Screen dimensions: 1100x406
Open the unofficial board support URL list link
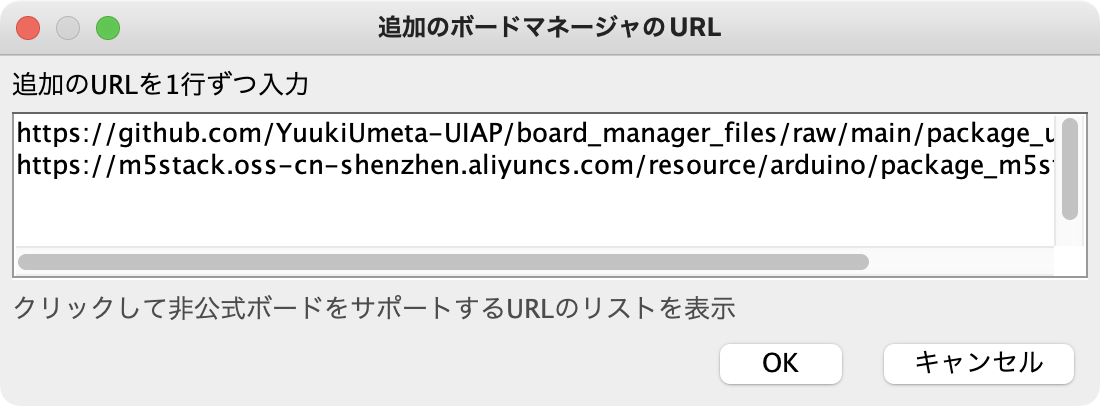point(374,309)
